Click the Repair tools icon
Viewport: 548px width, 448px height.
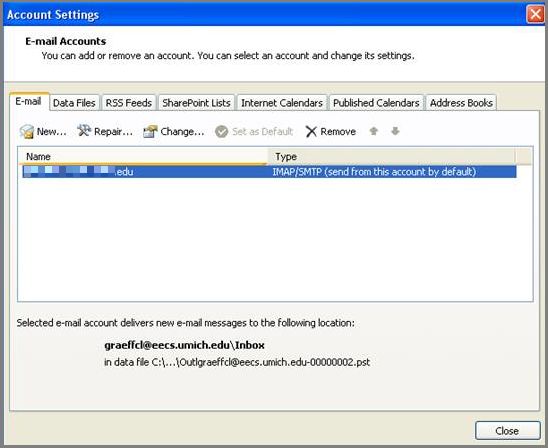coord(84,131)
